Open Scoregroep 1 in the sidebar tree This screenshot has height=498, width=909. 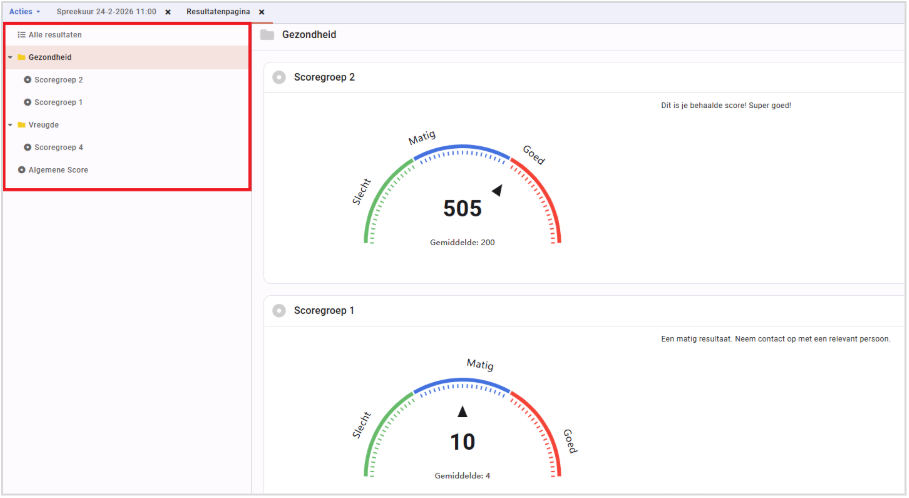pos(59,103)
